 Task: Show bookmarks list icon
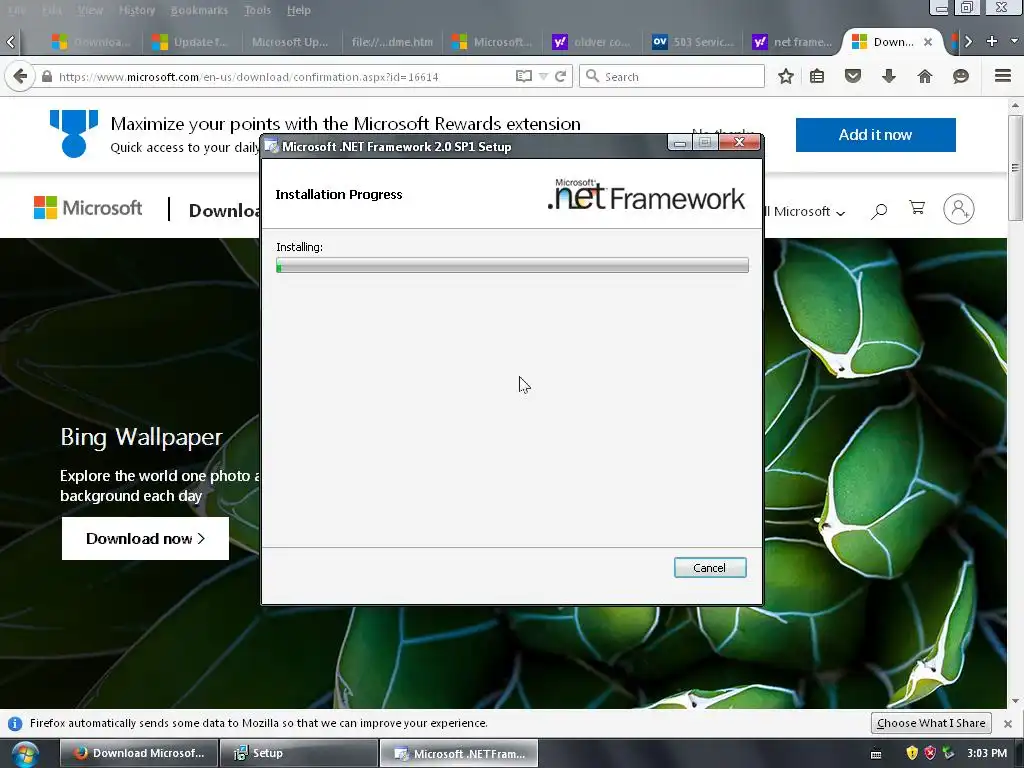point(816,76)
